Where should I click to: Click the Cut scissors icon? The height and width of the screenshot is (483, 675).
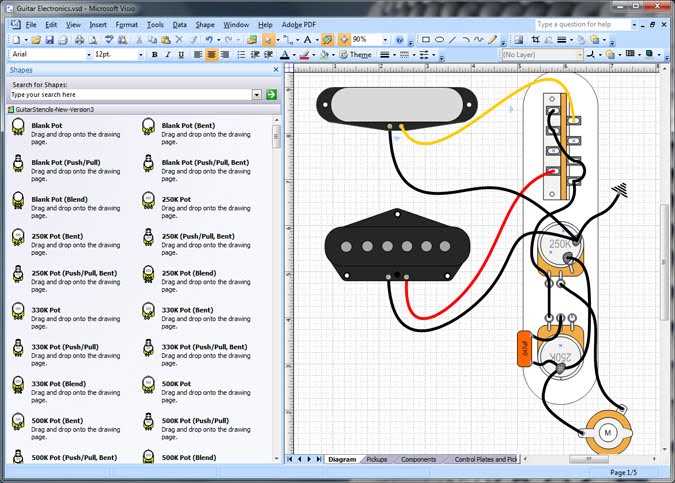tap(139, 40)
